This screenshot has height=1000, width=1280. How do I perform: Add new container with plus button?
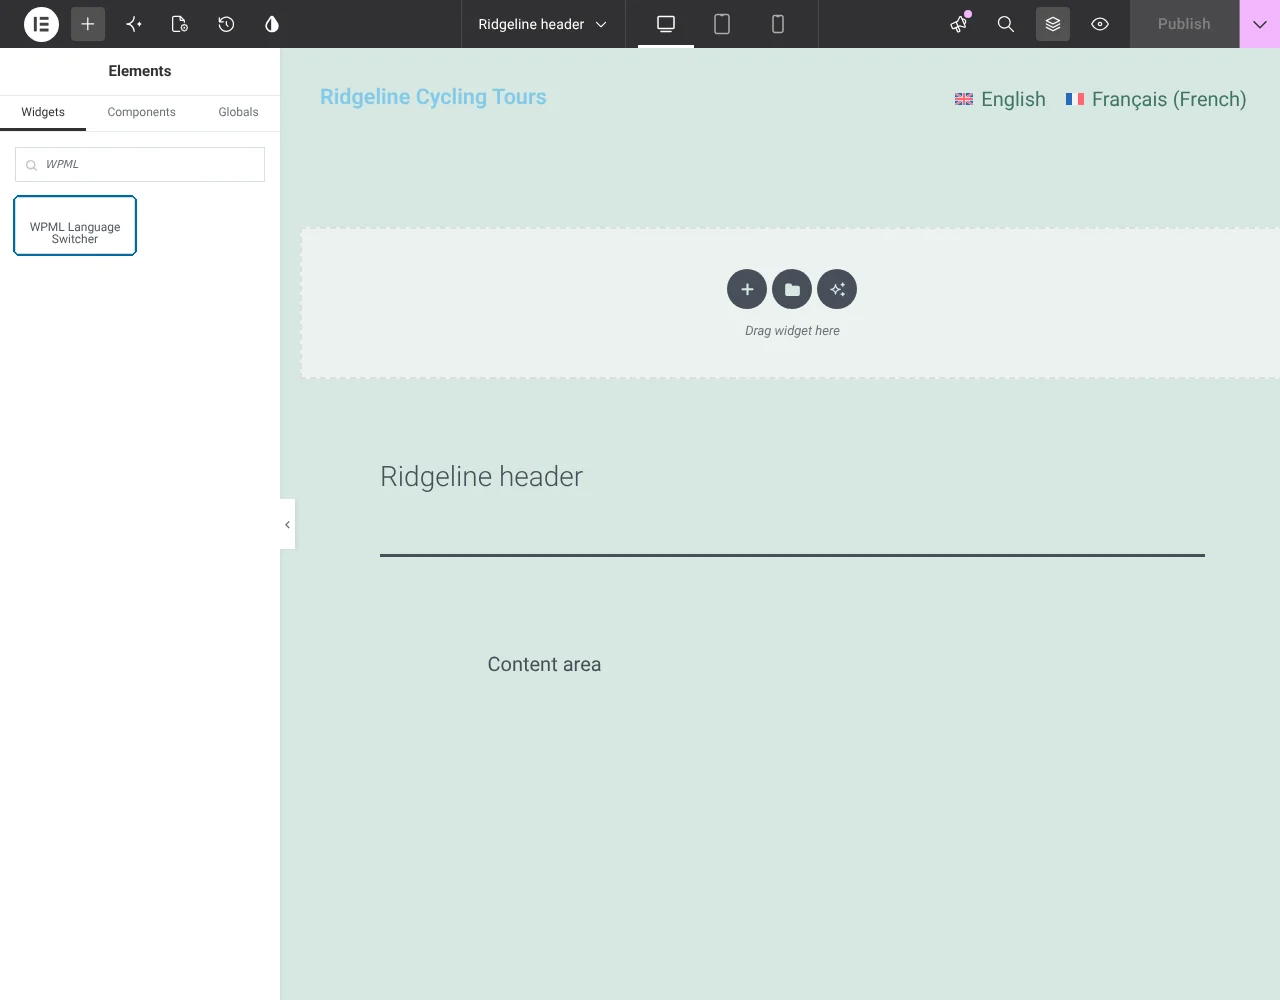point(747,289)
